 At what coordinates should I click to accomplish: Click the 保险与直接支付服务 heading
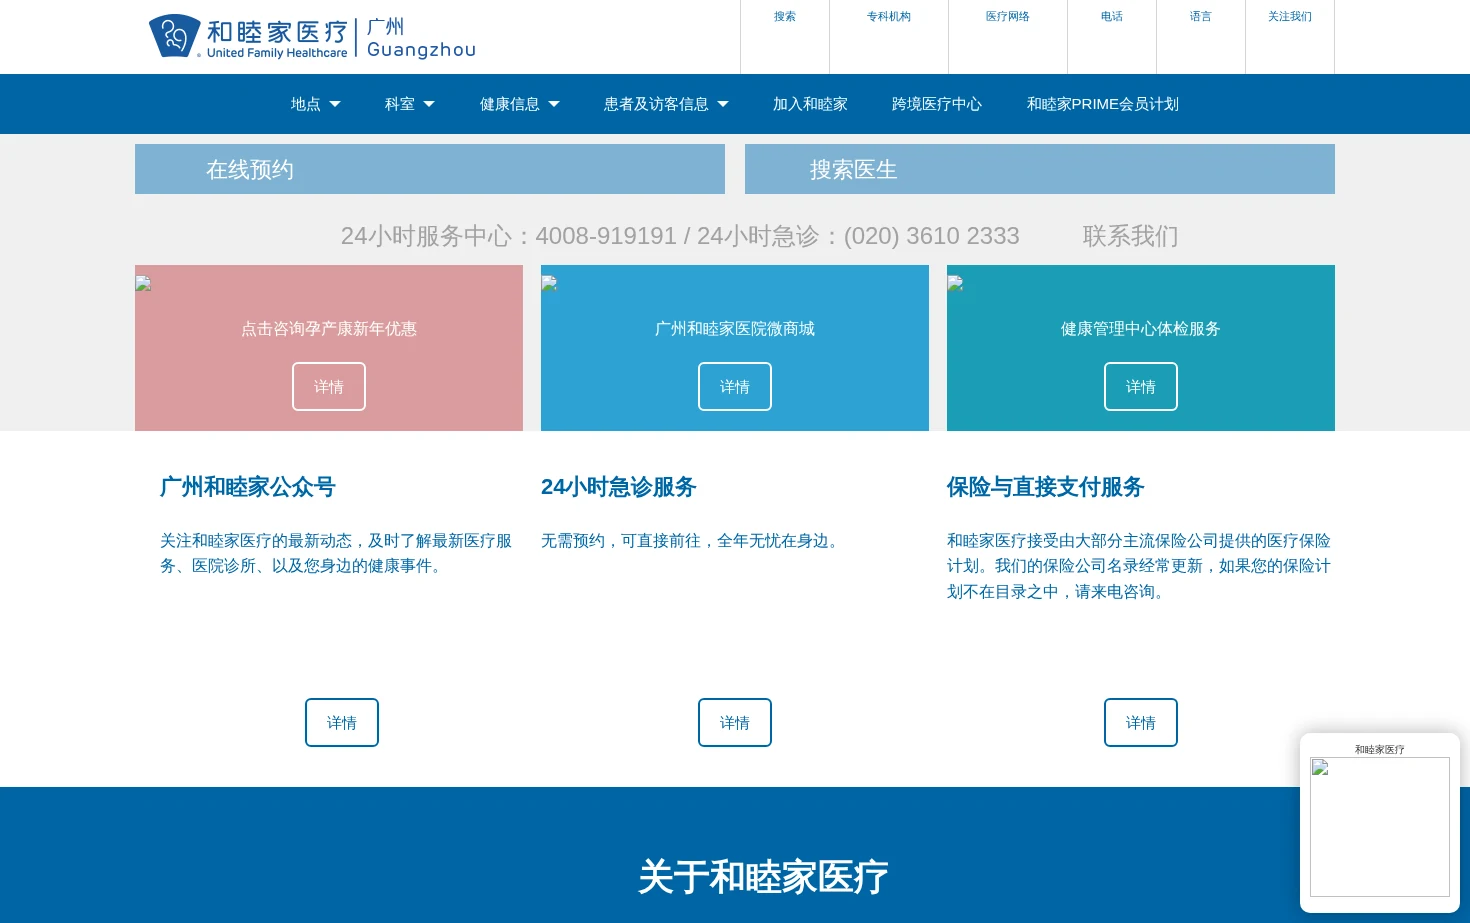1045,487
